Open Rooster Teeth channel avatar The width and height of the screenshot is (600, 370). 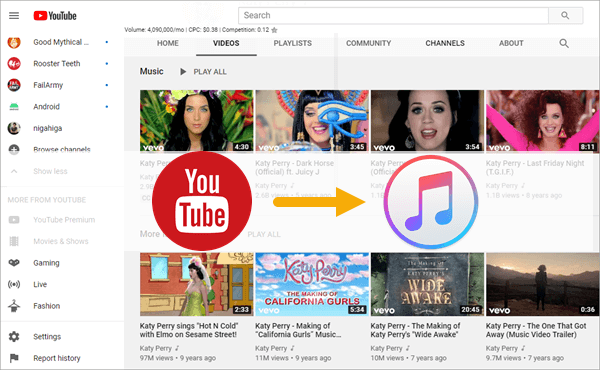point(14,64)
